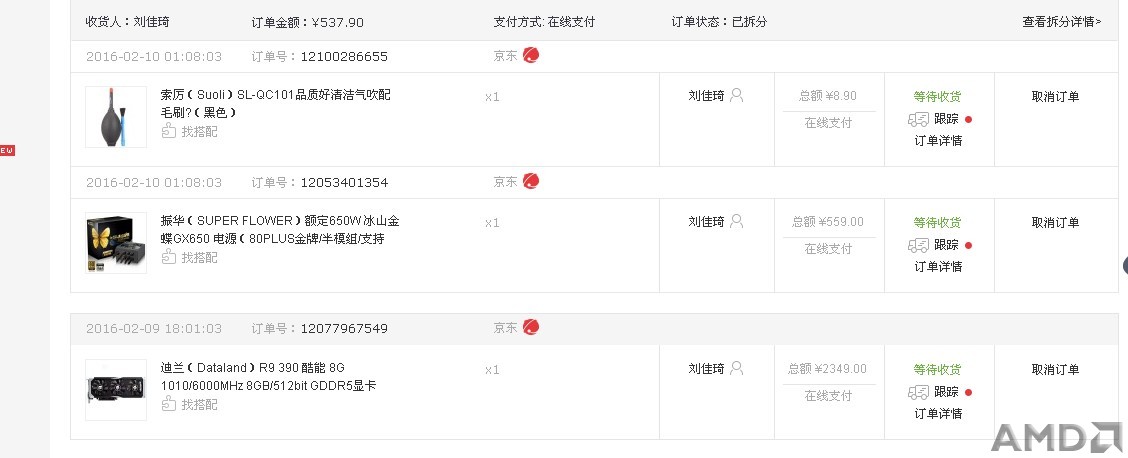Click the person icon next to 刘佳琦 in first order
The height and width of the screenshot is (458, 1128).
737,95
